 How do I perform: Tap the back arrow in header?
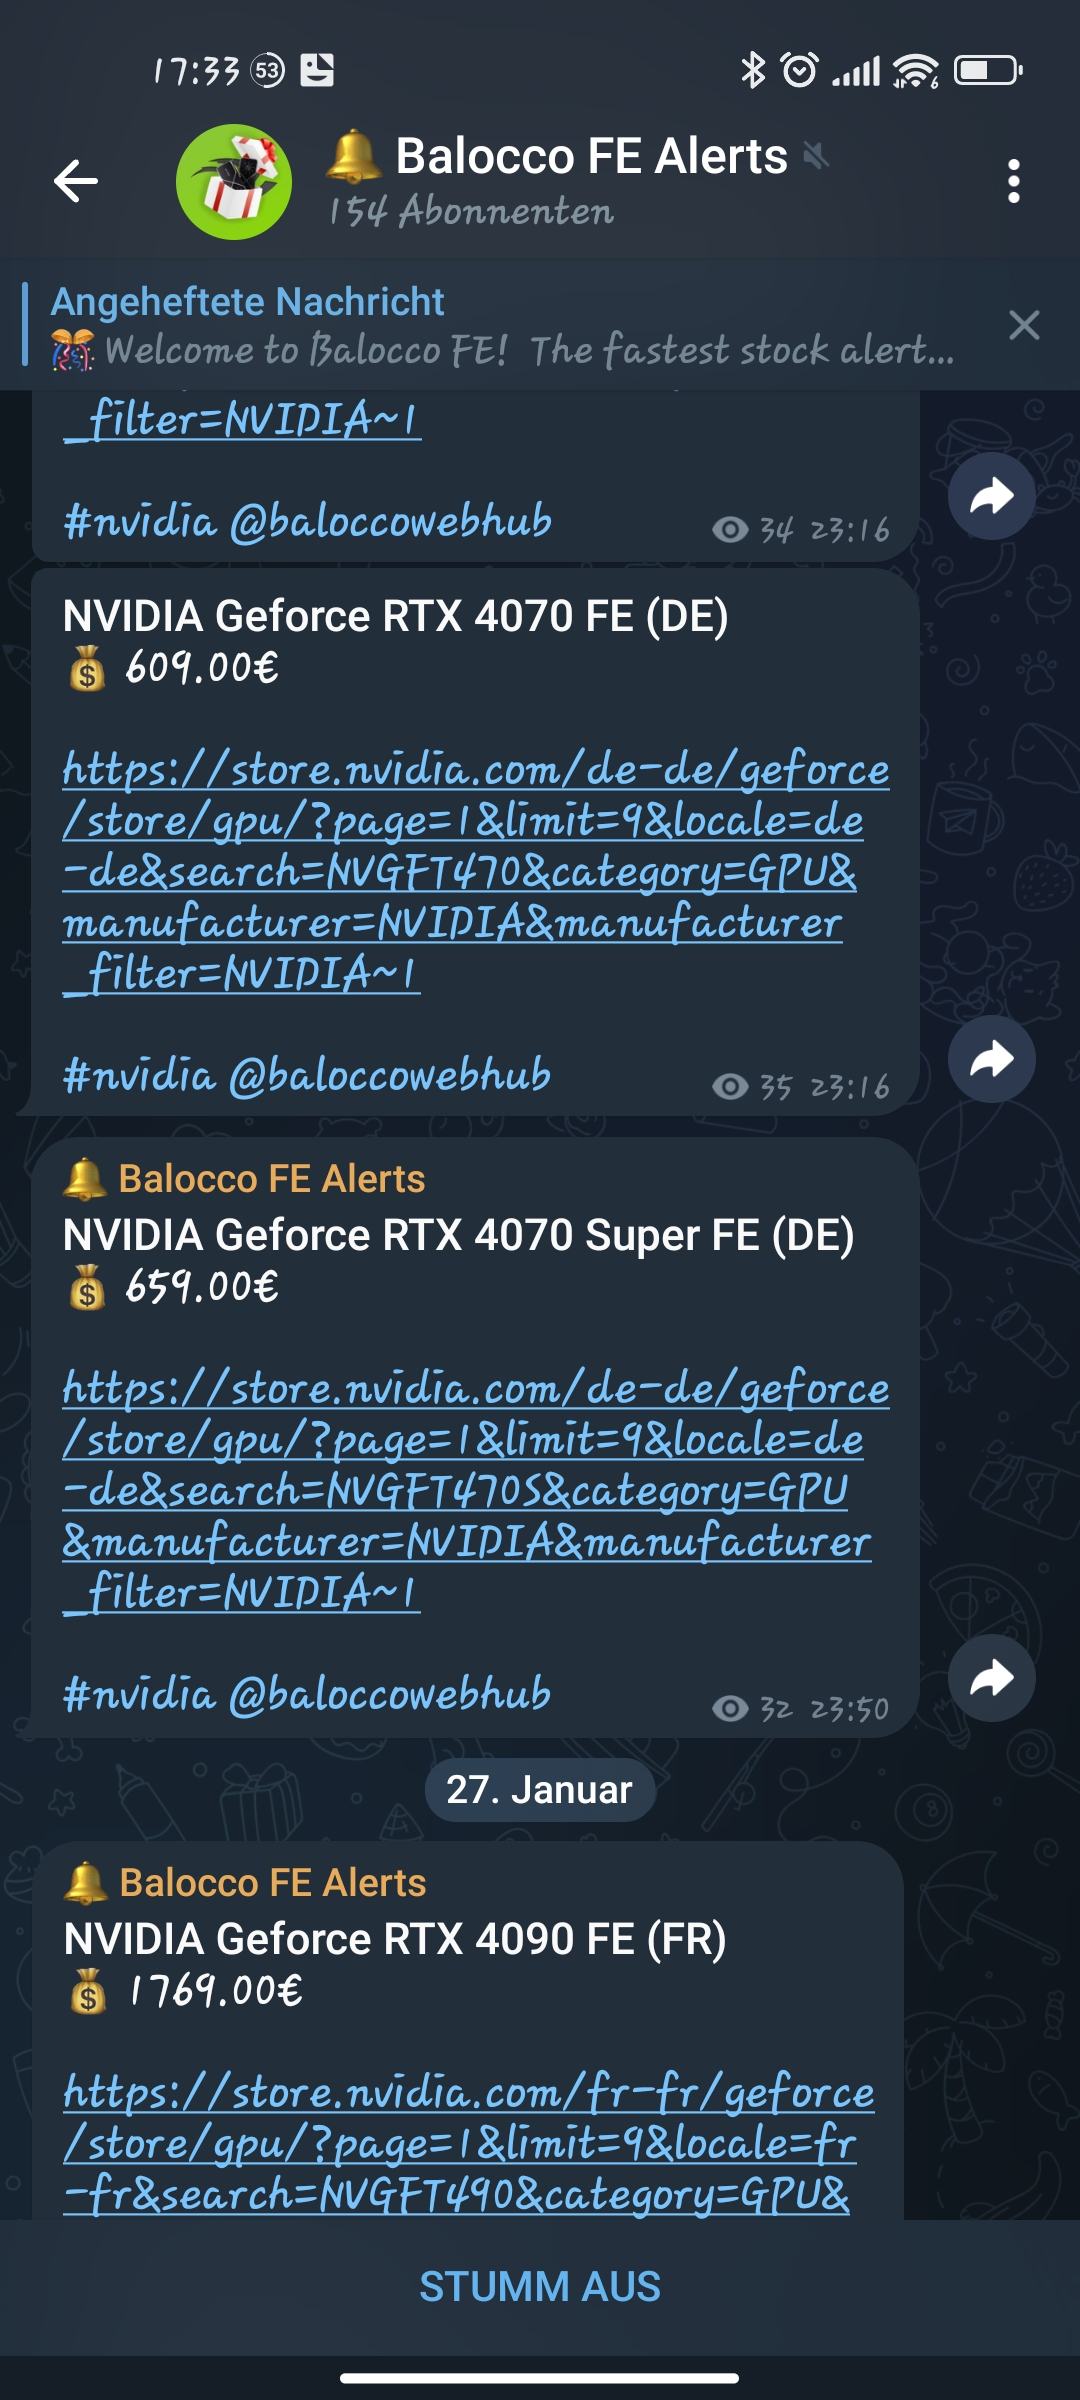76,181
